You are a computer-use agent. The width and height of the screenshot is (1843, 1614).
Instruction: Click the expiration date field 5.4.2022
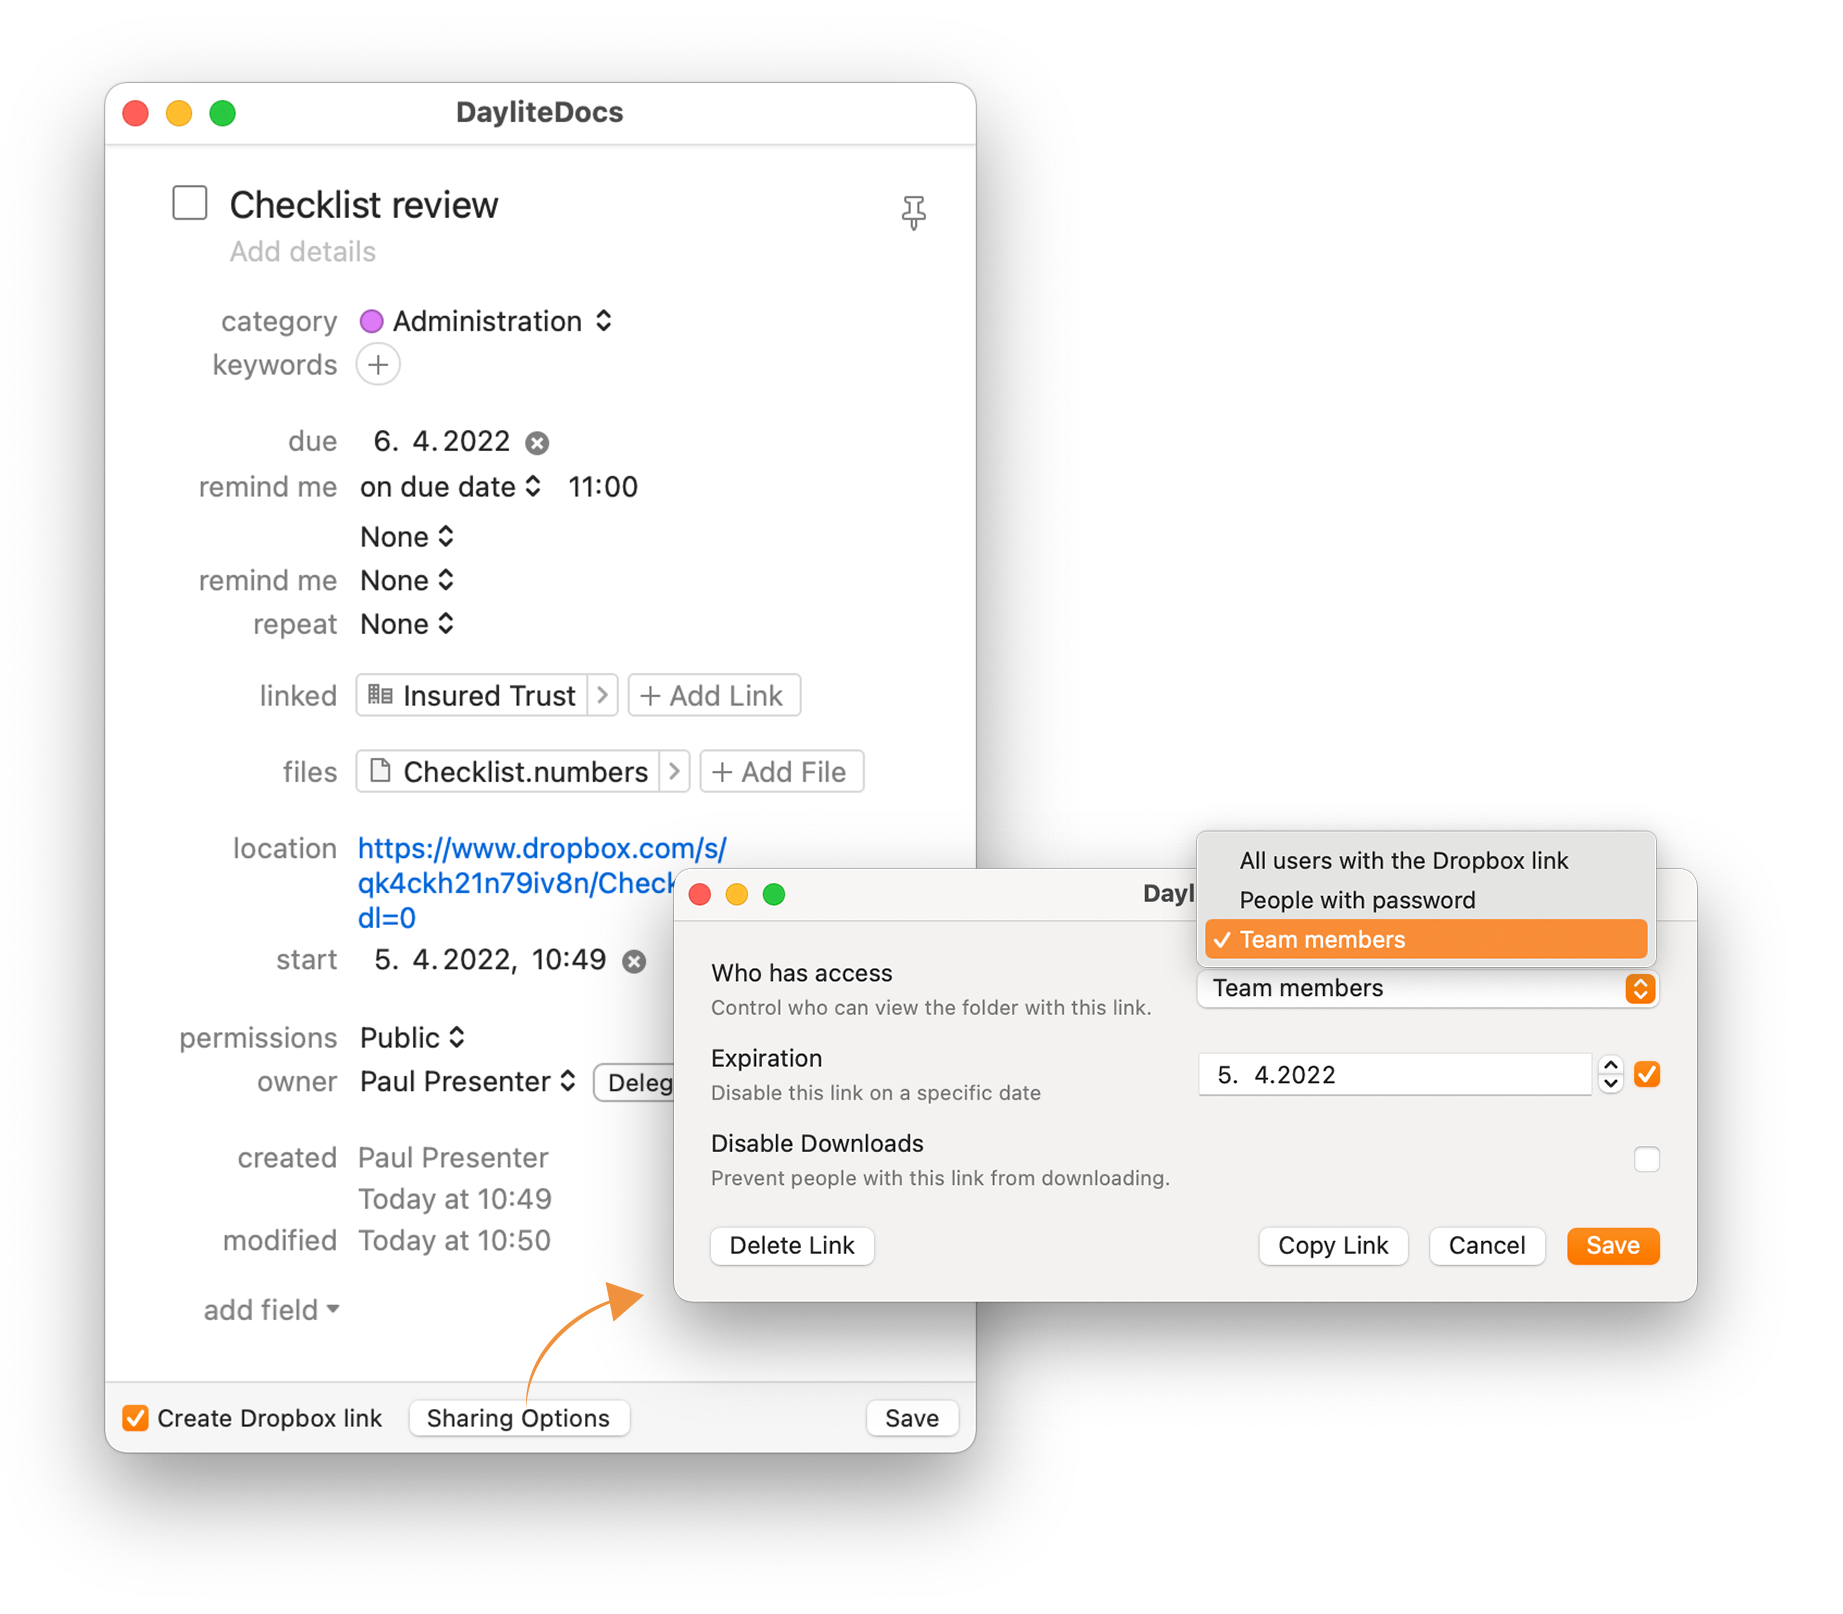1395,1075
